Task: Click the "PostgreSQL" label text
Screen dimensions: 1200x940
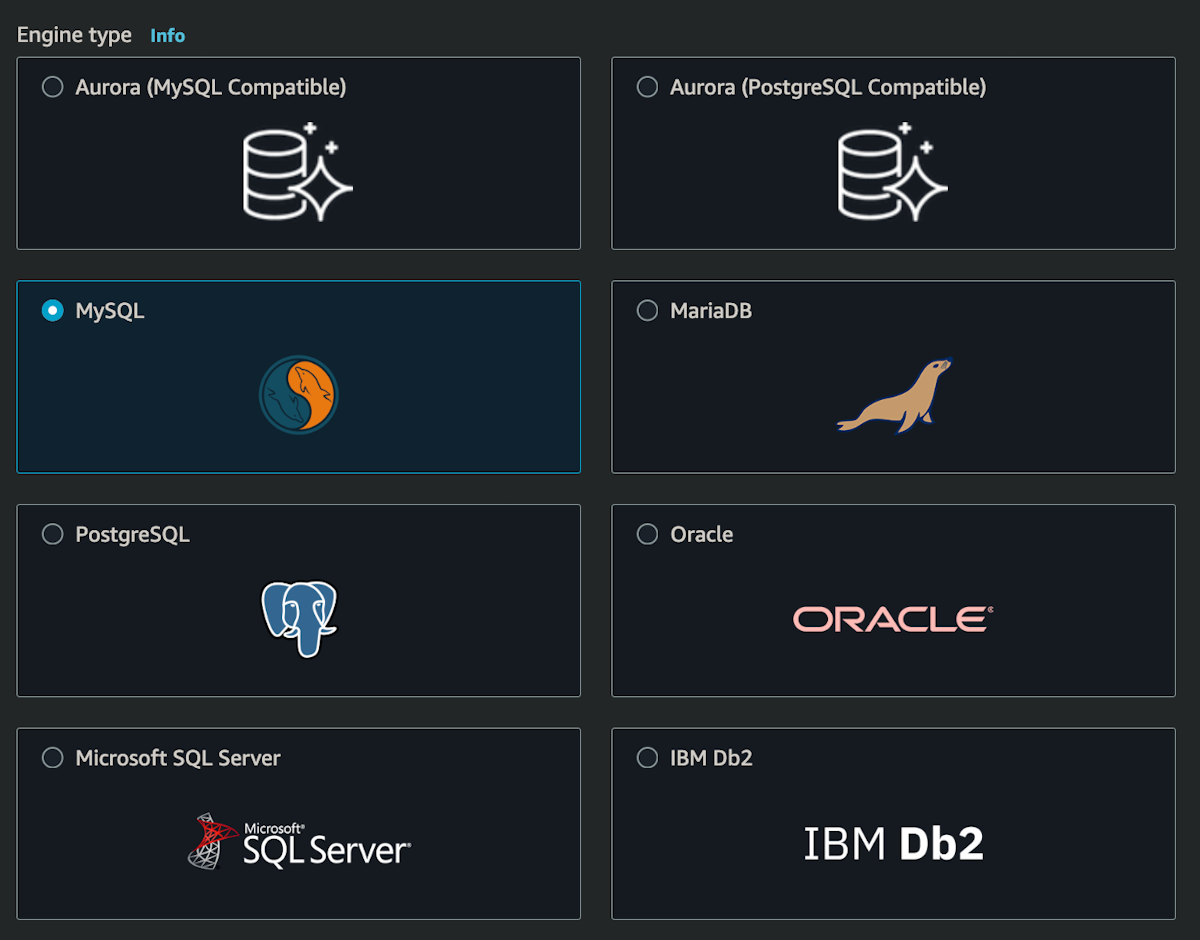Action: [x=132, y=535]
